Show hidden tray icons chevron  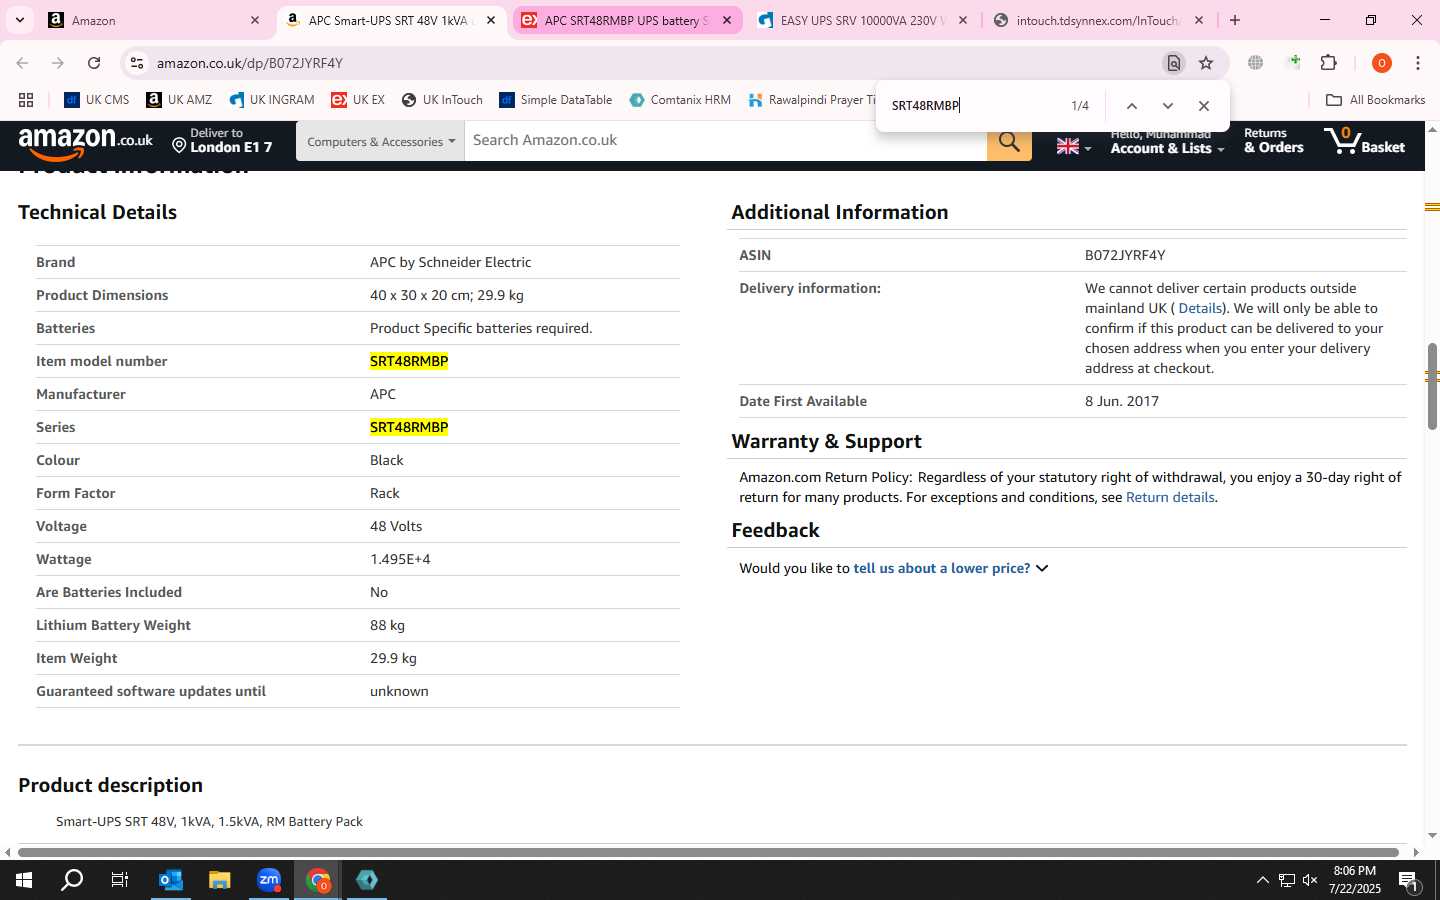coord(1262,880)
